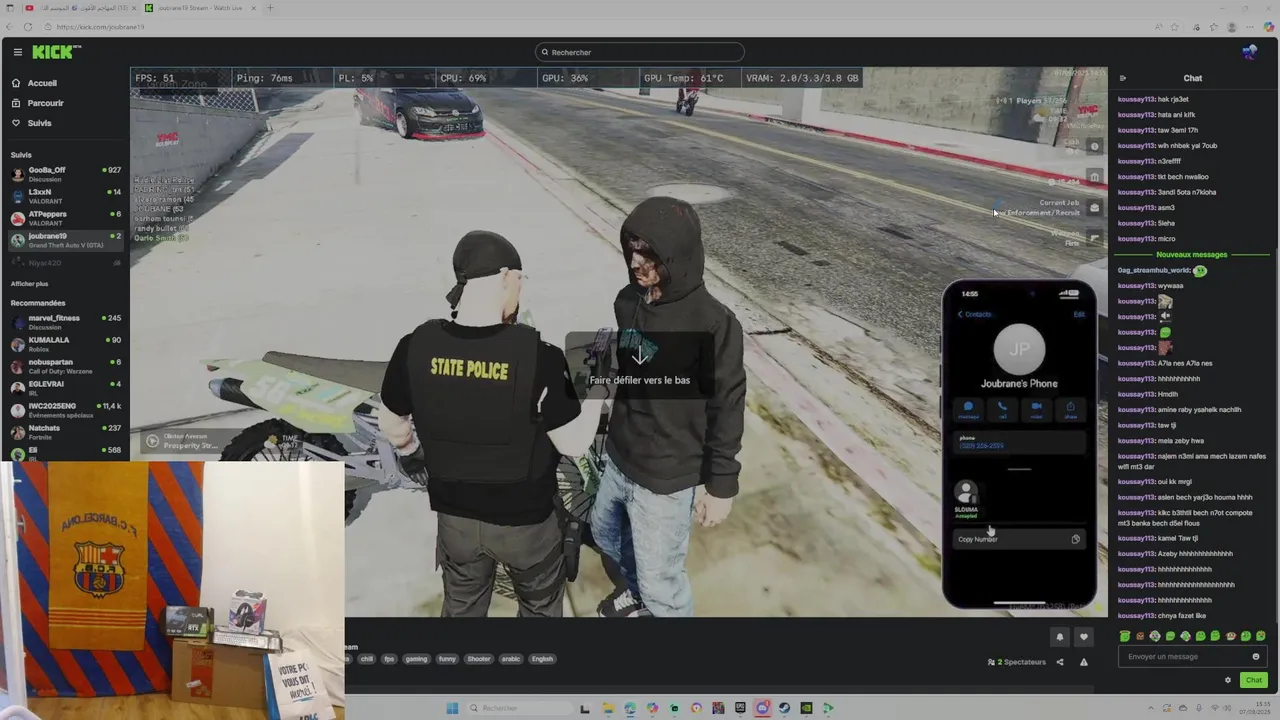The width and height of the screenshot is (1280, 720).
Task: Click the browser back arrow
Action: 9,27
